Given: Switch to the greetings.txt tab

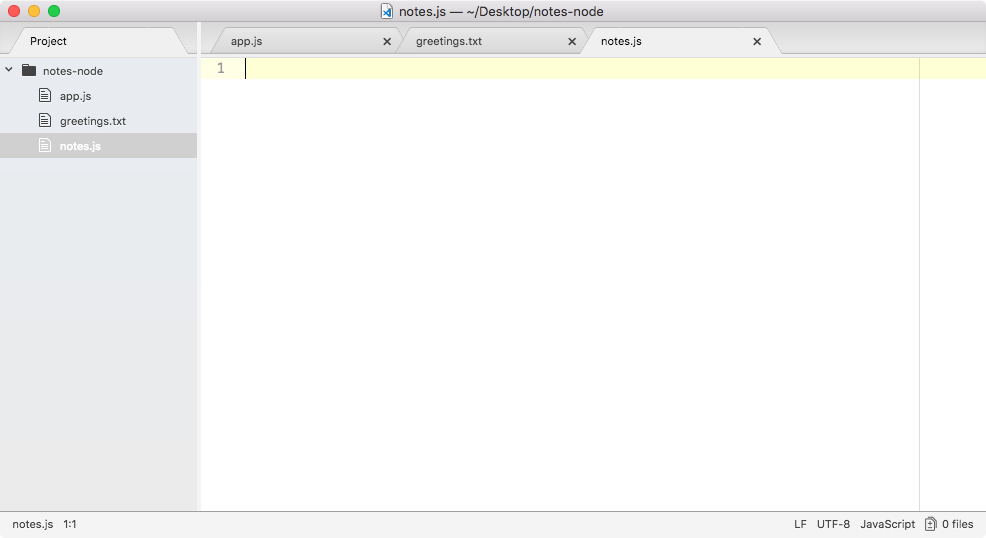Looking at the screenshot, I should pyautogui.click(x=449, y=41).
